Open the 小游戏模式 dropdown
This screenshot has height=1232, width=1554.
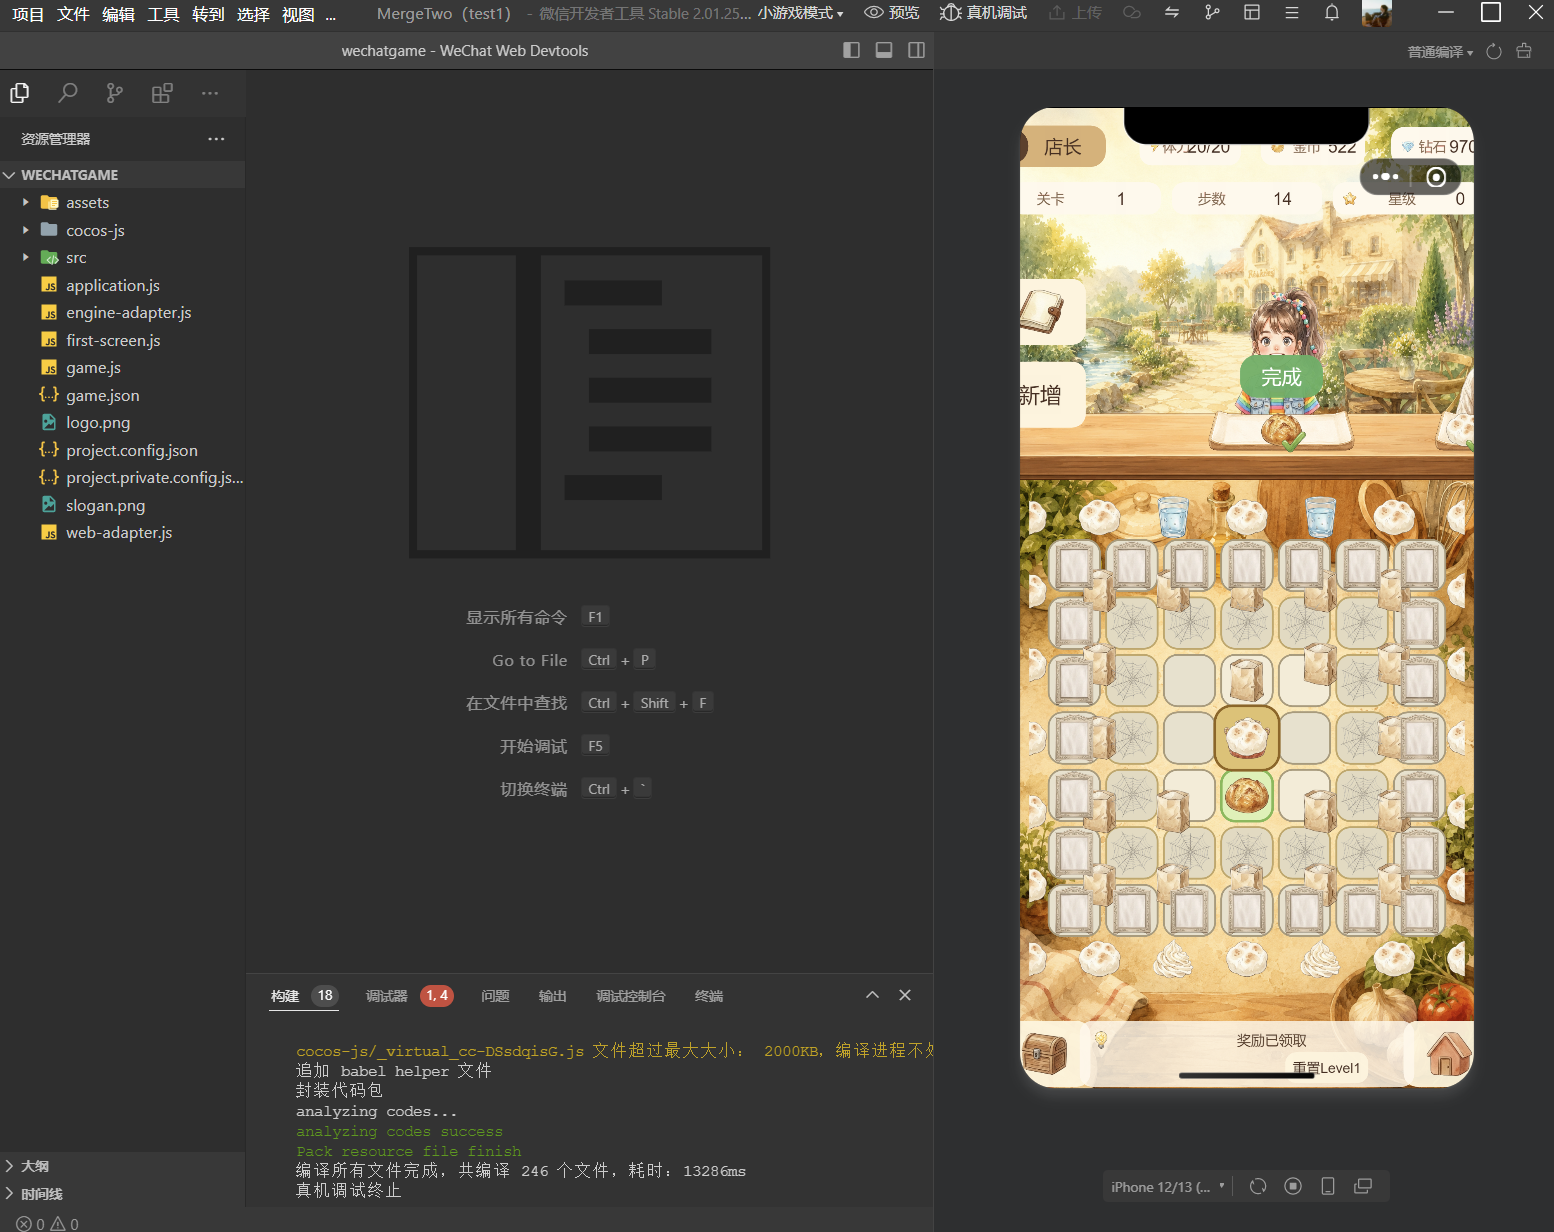(x=800, y=13)
